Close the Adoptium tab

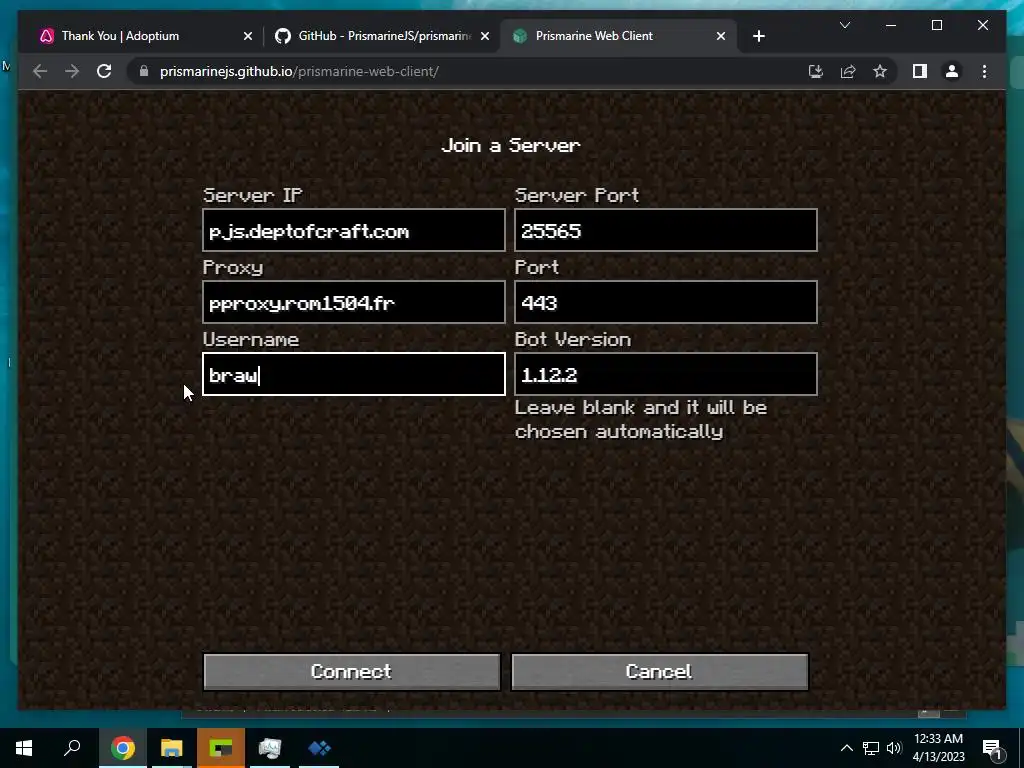[x=248, y=37]
